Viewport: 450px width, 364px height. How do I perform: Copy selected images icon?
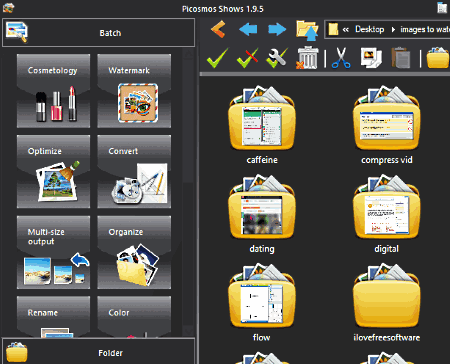point(371,58)
